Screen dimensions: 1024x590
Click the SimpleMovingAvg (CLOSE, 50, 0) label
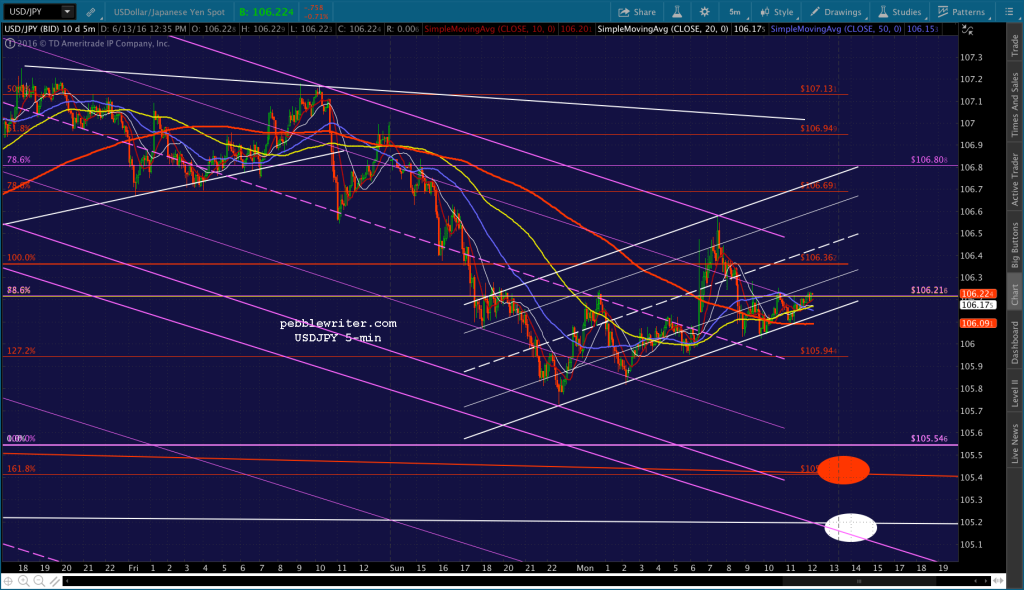836,29
